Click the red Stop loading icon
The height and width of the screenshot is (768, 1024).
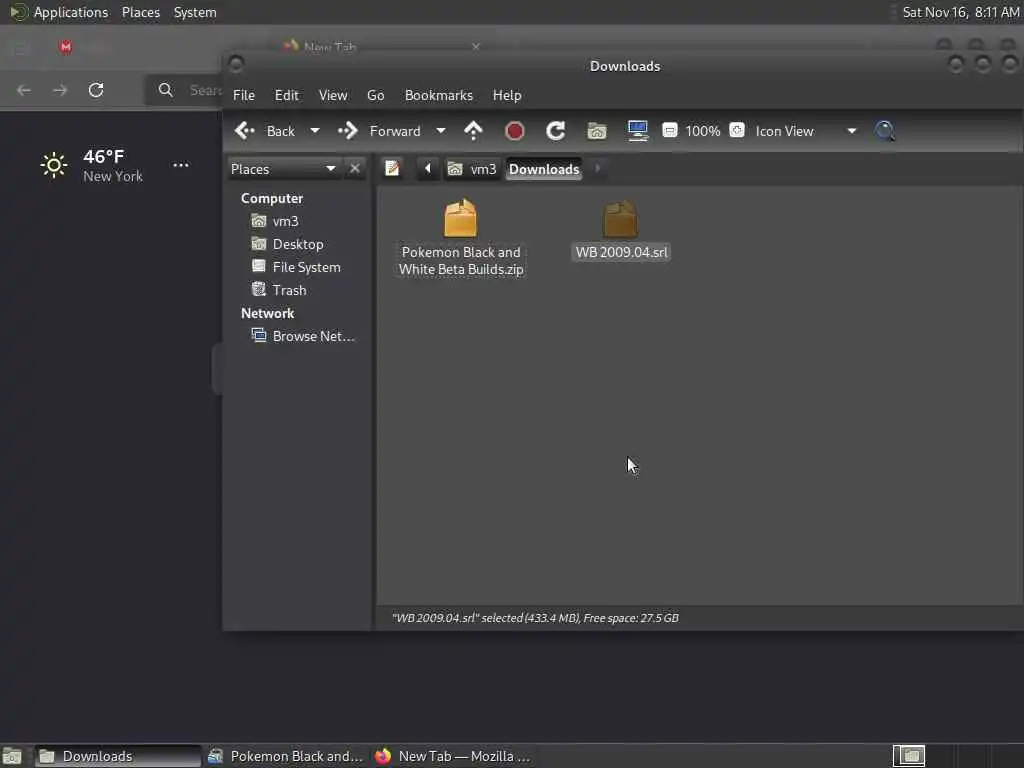click(515, 131)
